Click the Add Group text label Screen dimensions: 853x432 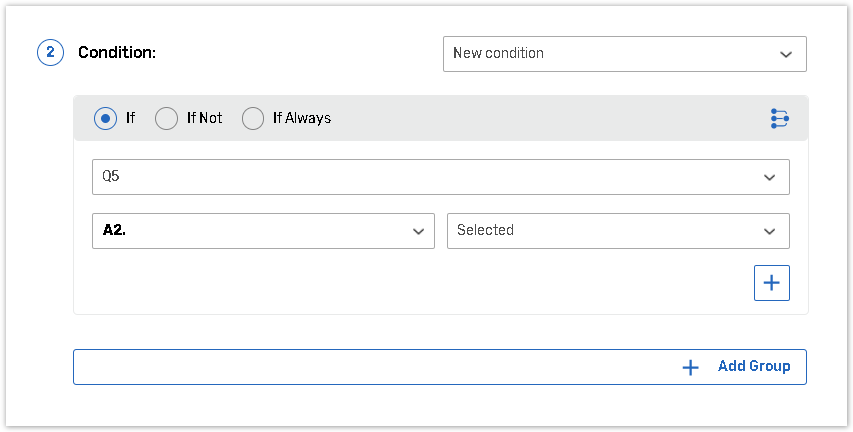click(754, 367)
